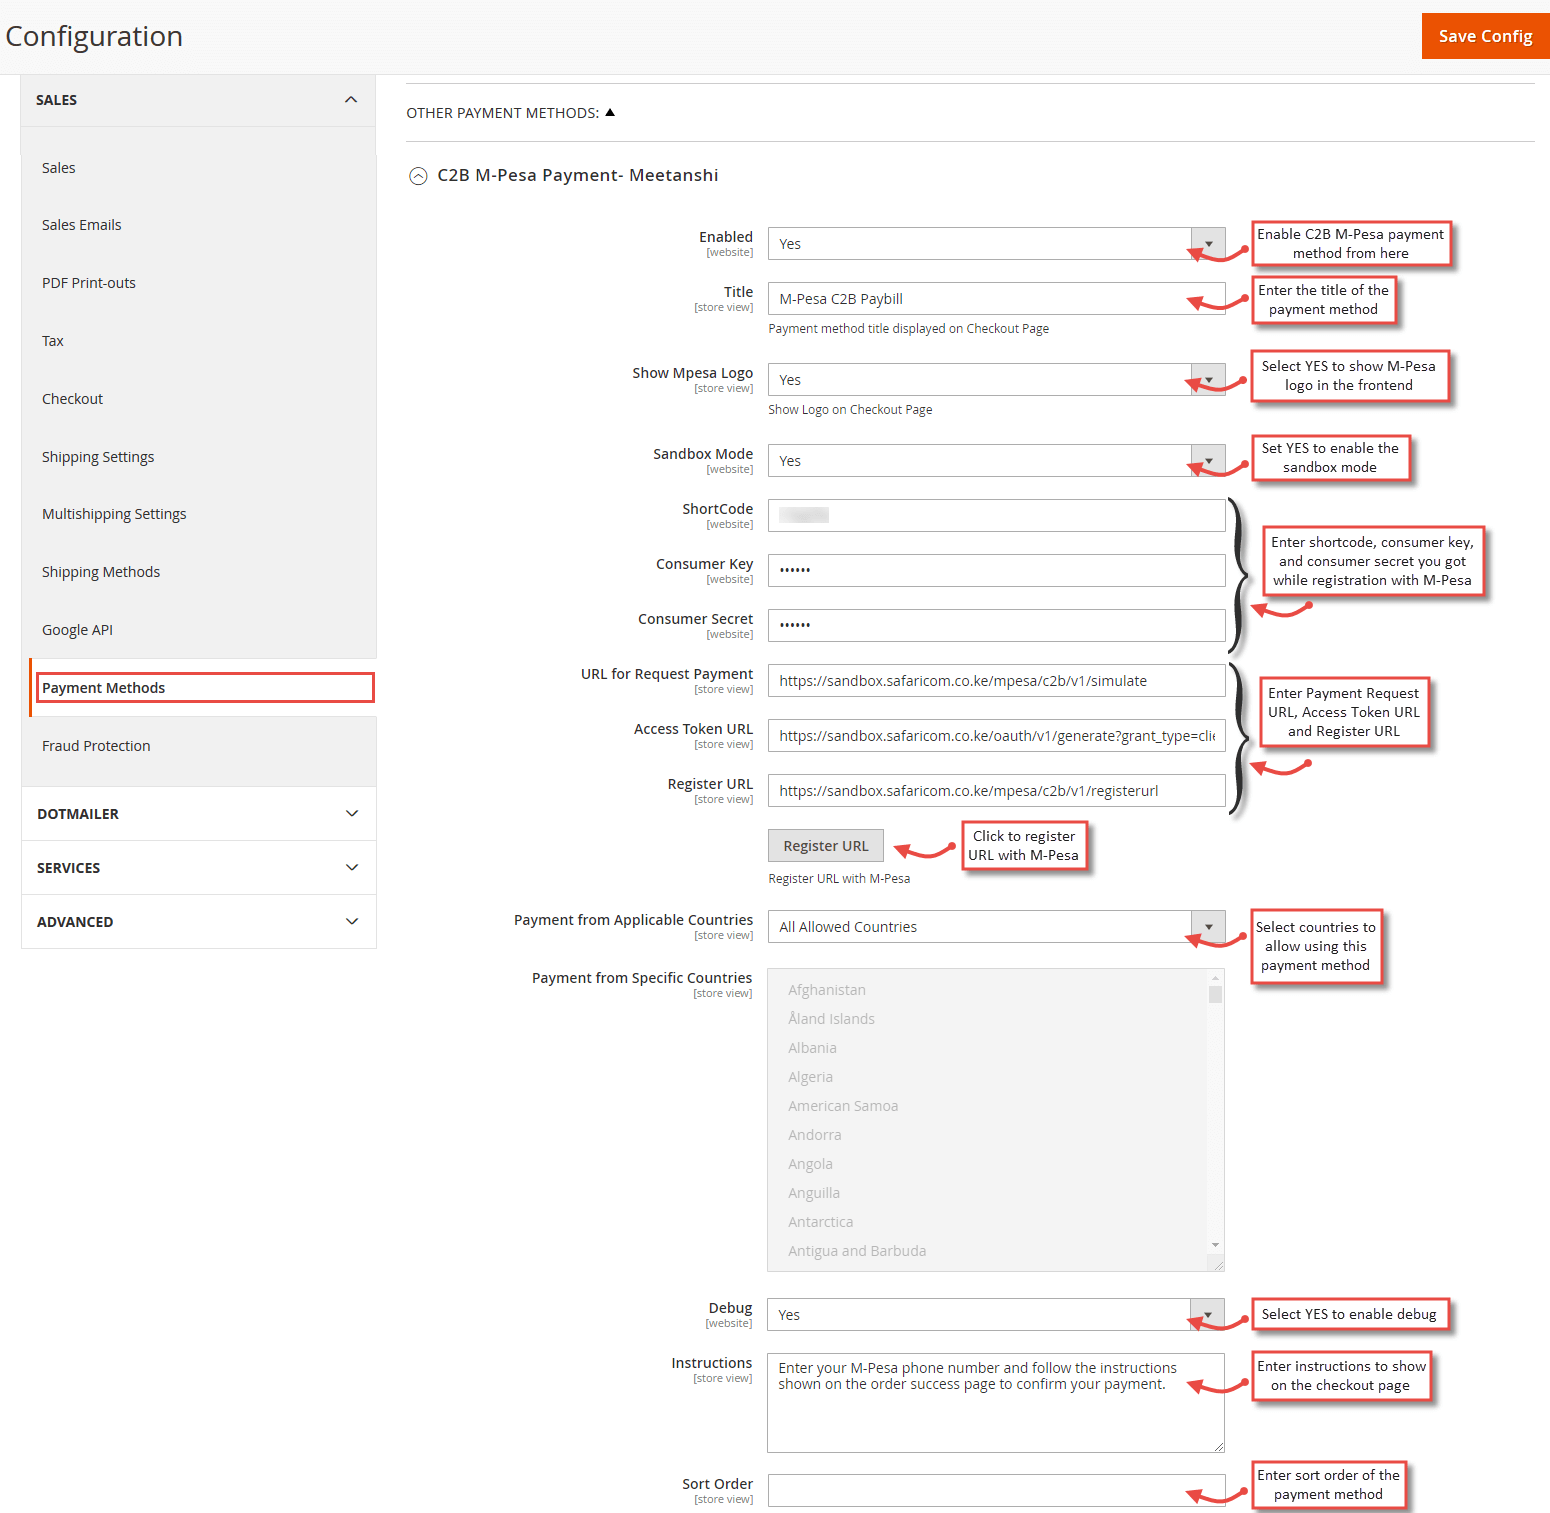Edit the Access Token URL field
The height and width of the screenshot is (1513, 1550).
996,736
